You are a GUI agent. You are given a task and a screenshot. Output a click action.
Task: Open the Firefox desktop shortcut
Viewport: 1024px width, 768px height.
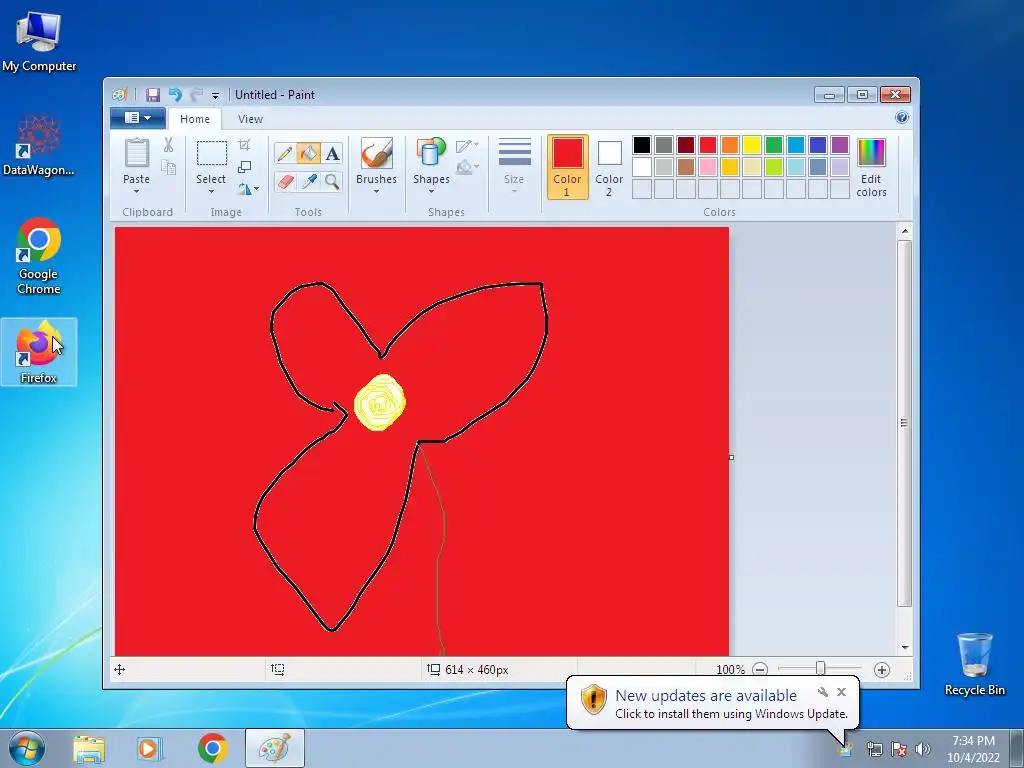pyautogui.click(x=39, y=352)
